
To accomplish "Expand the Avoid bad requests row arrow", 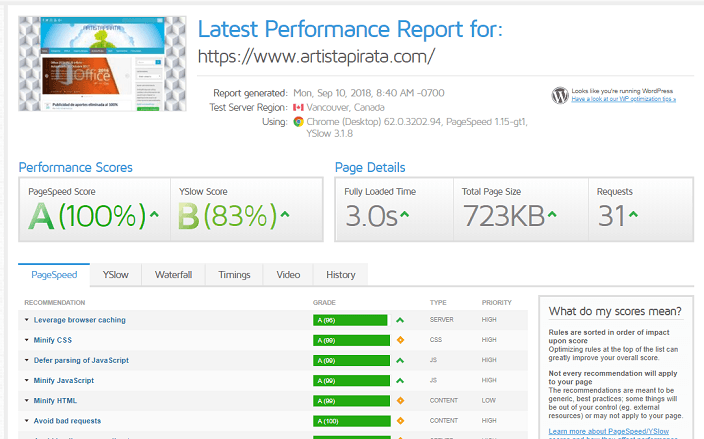I will pyautogui.click(x=26, y=421).
